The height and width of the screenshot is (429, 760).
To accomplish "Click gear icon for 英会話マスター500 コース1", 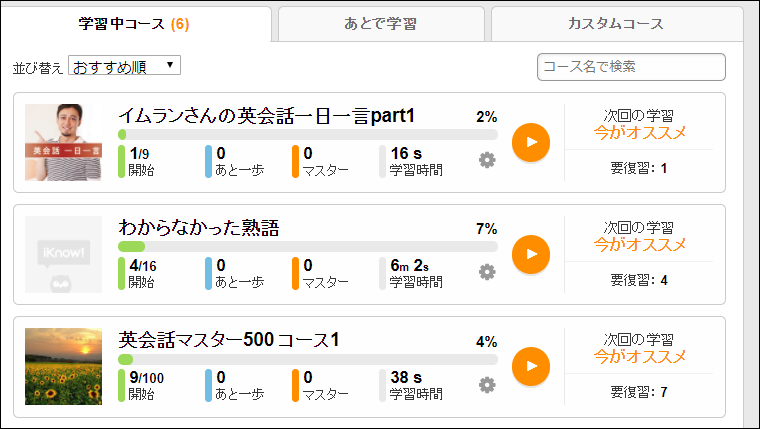I will (487, 384).
